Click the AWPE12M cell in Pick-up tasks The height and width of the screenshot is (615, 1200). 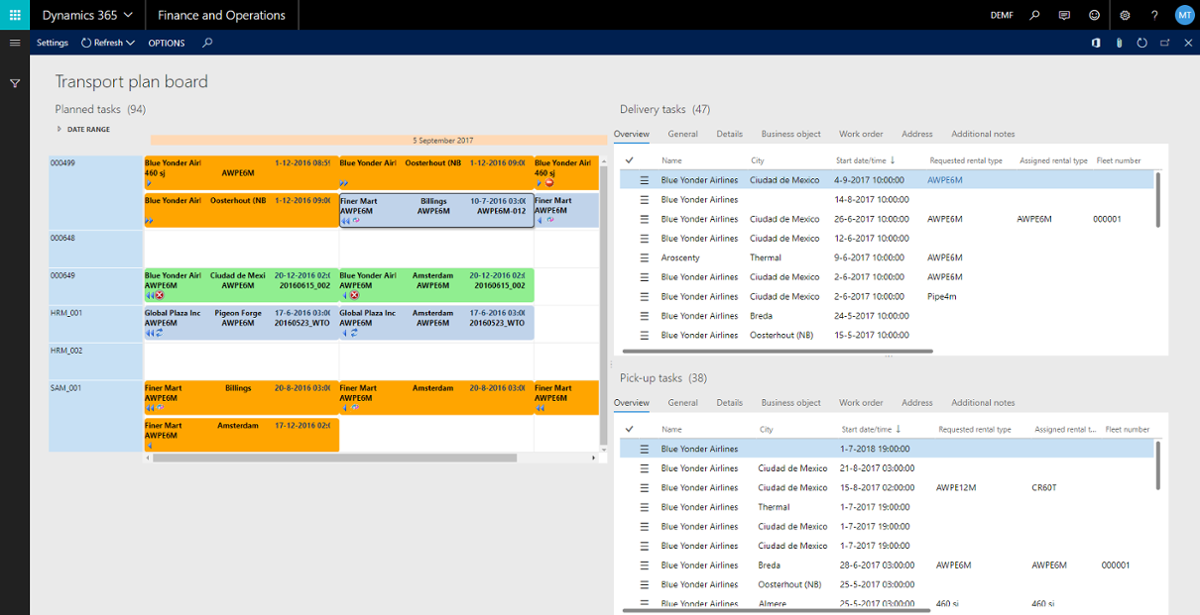tap(955, 488)
